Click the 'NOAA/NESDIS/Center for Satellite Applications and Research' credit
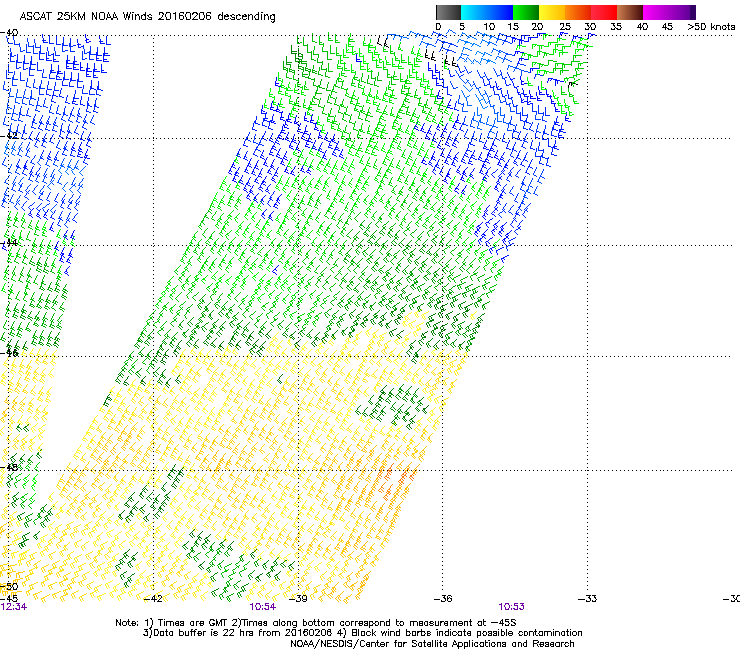 point(432,644)
